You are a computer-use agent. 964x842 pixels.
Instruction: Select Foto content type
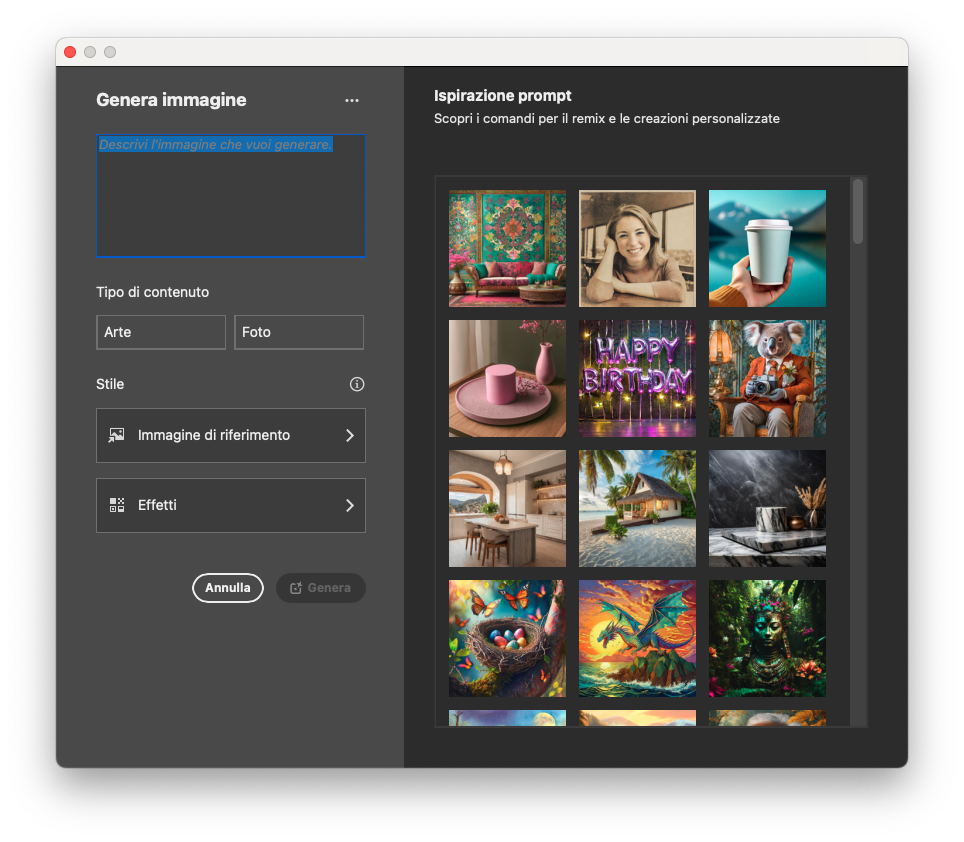click(299, 332)
